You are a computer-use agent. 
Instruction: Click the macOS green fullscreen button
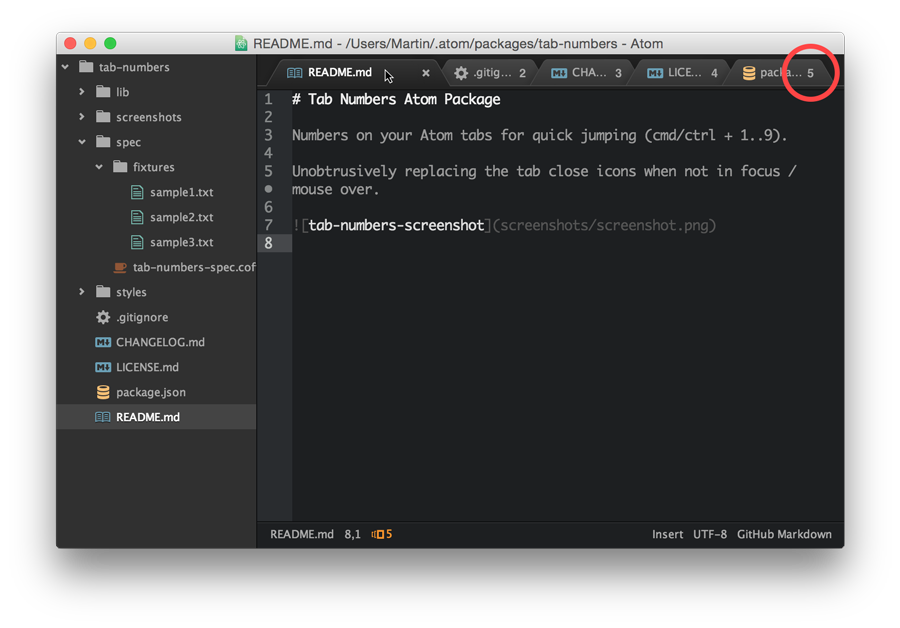pyautogui.click(x=110, y=44)
